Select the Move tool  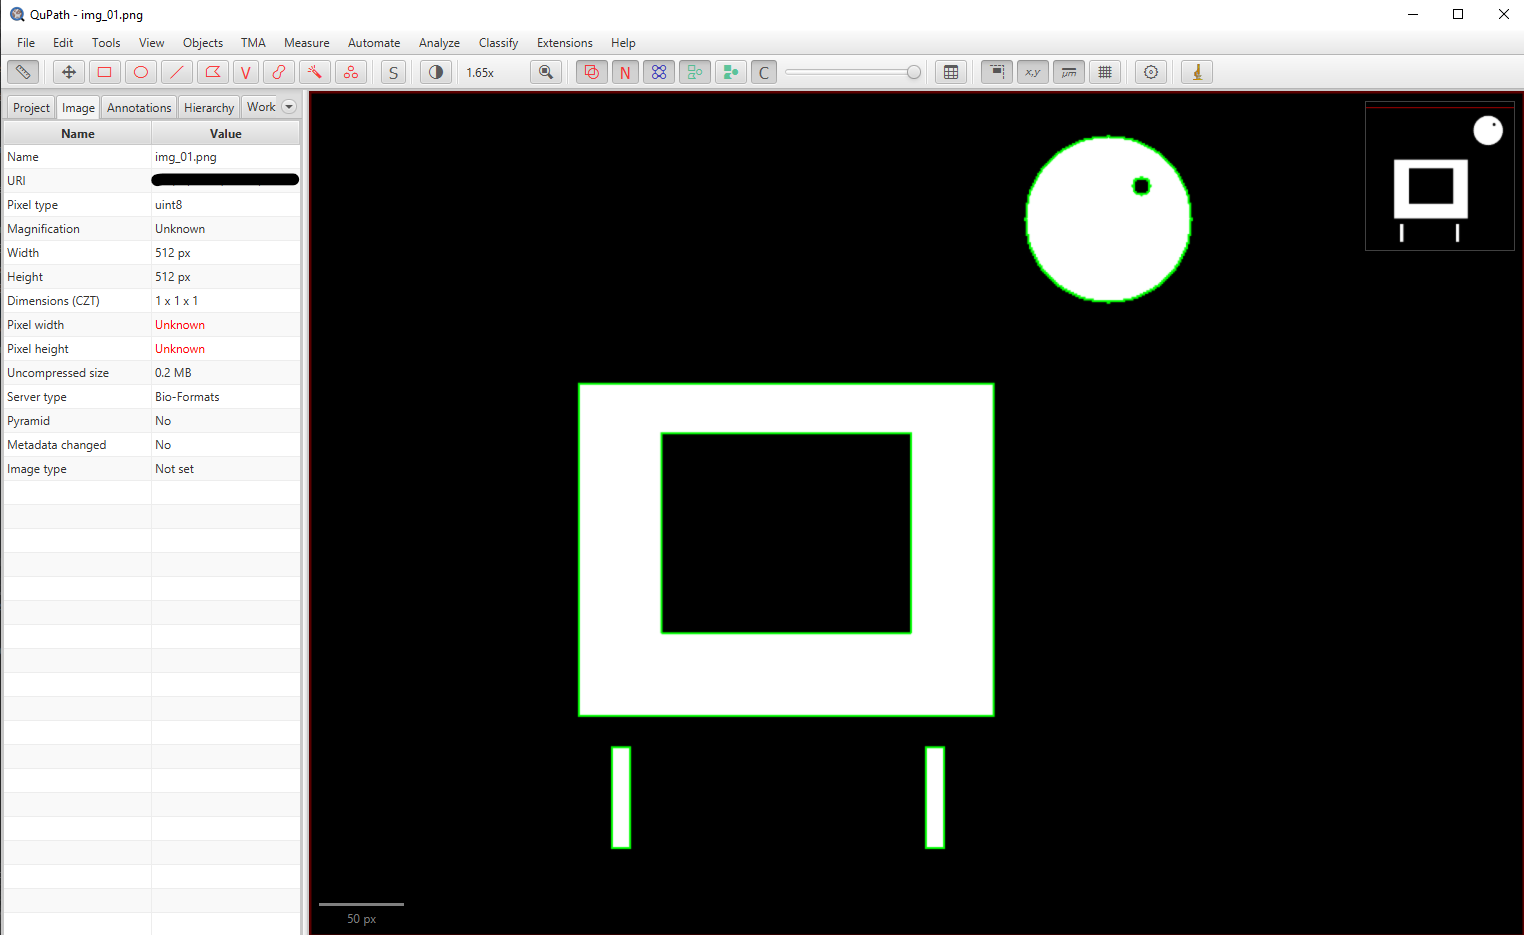point(68,71)
